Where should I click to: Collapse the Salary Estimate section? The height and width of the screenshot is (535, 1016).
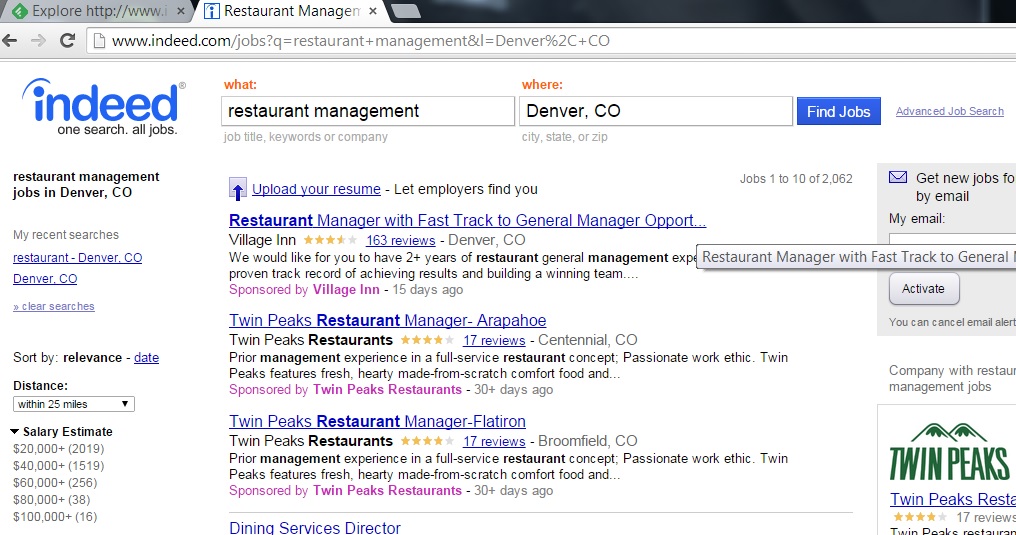[x=16, y=432]
